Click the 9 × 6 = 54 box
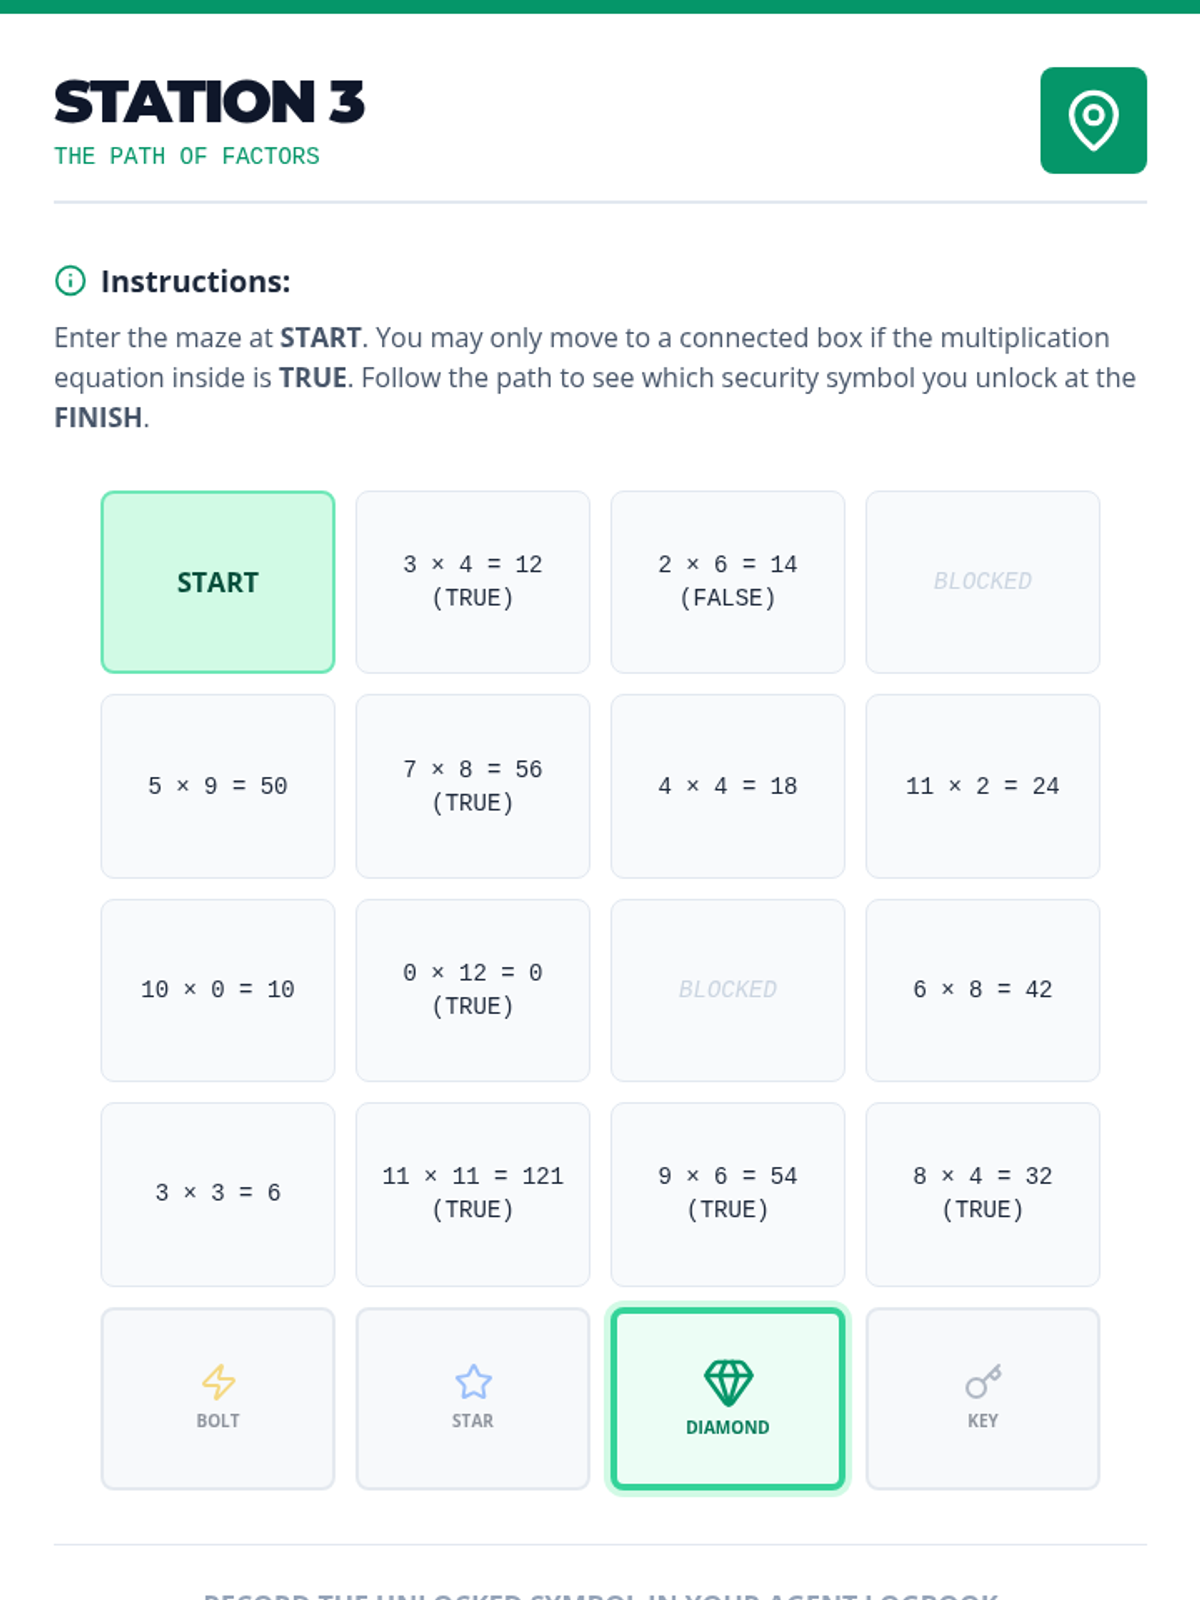This screenshot has height=1600, width=1200. 728,1194
